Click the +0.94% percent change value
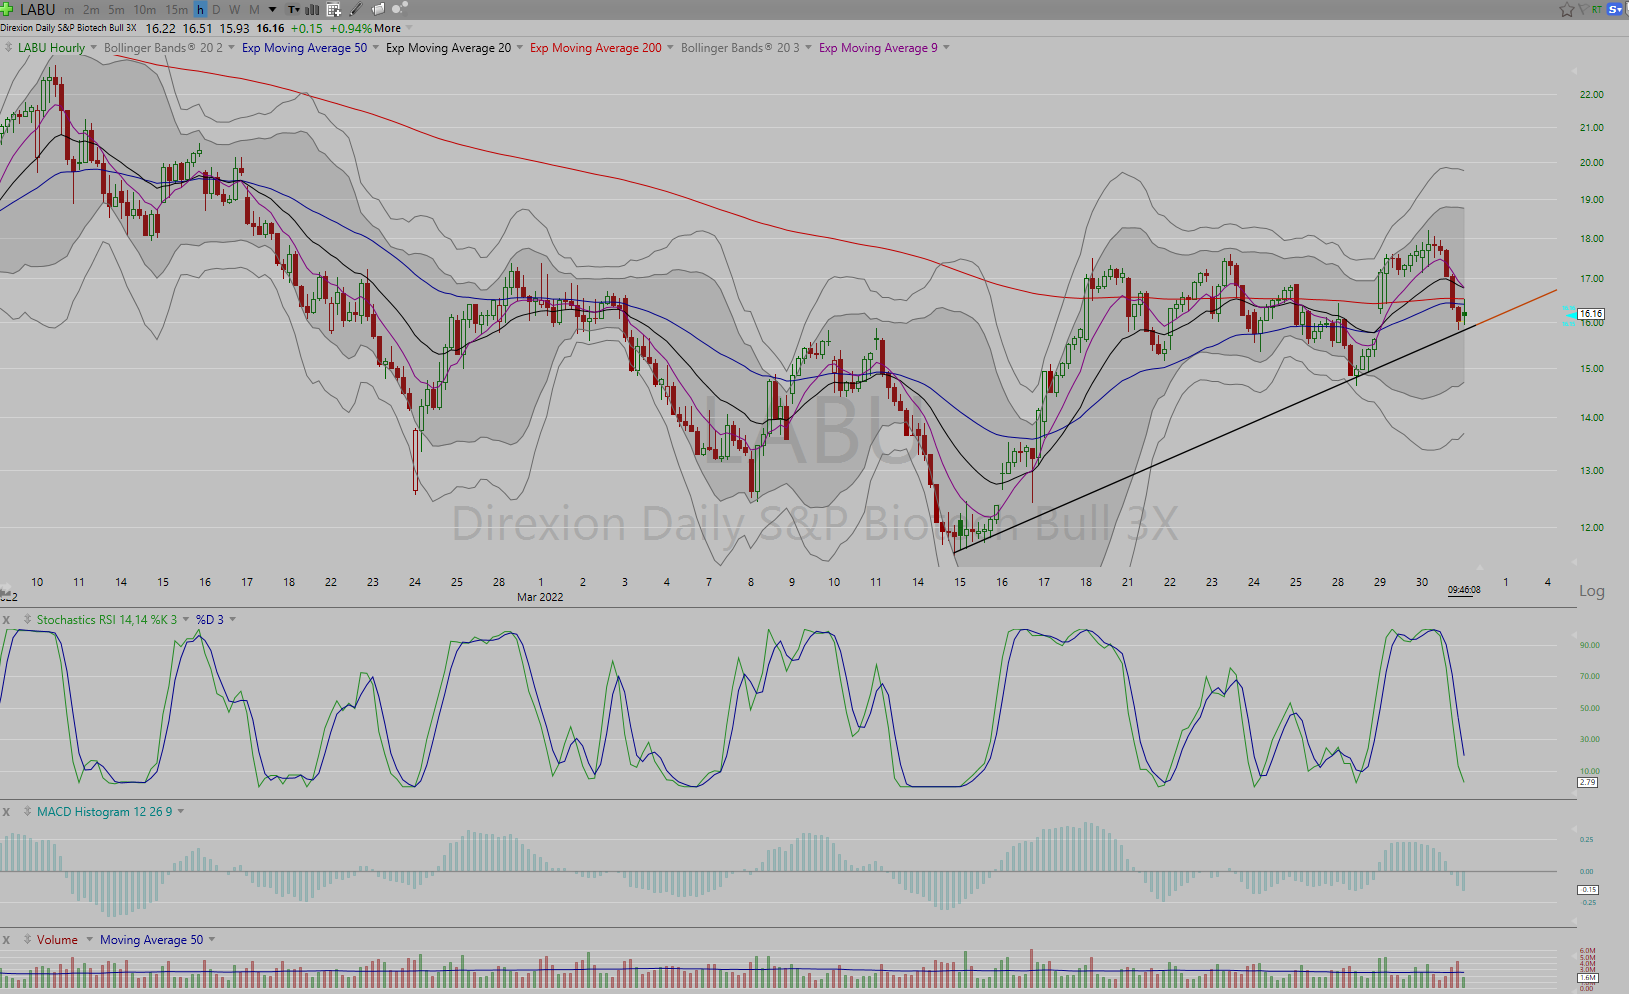 click(x=350, y=28)
